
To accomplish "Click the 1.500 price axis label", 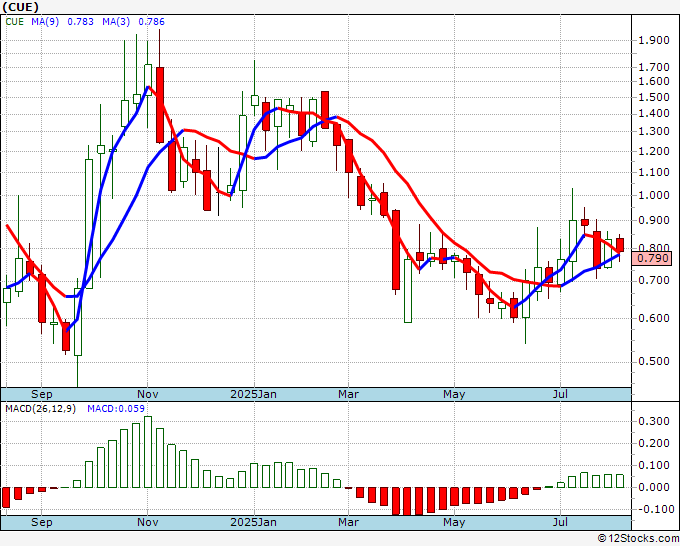I will click(654, 97).
